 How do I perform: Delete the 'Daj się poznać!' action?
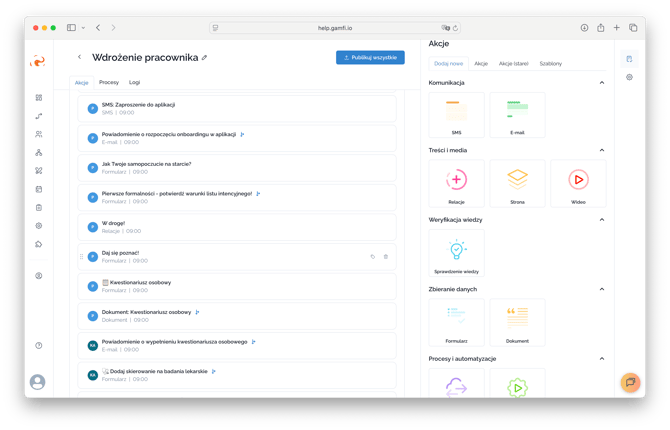pyautogui.click(x=386, y=257)
